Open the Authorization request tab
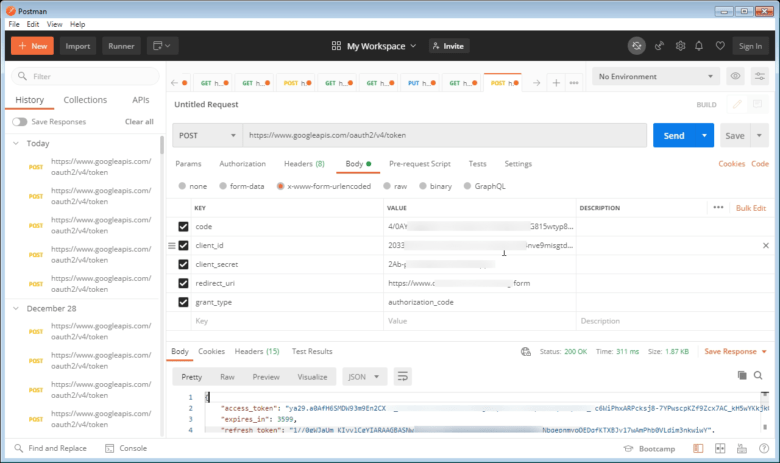Image resolution: width=780 pixels, height=463 pixels. point(242,164)
